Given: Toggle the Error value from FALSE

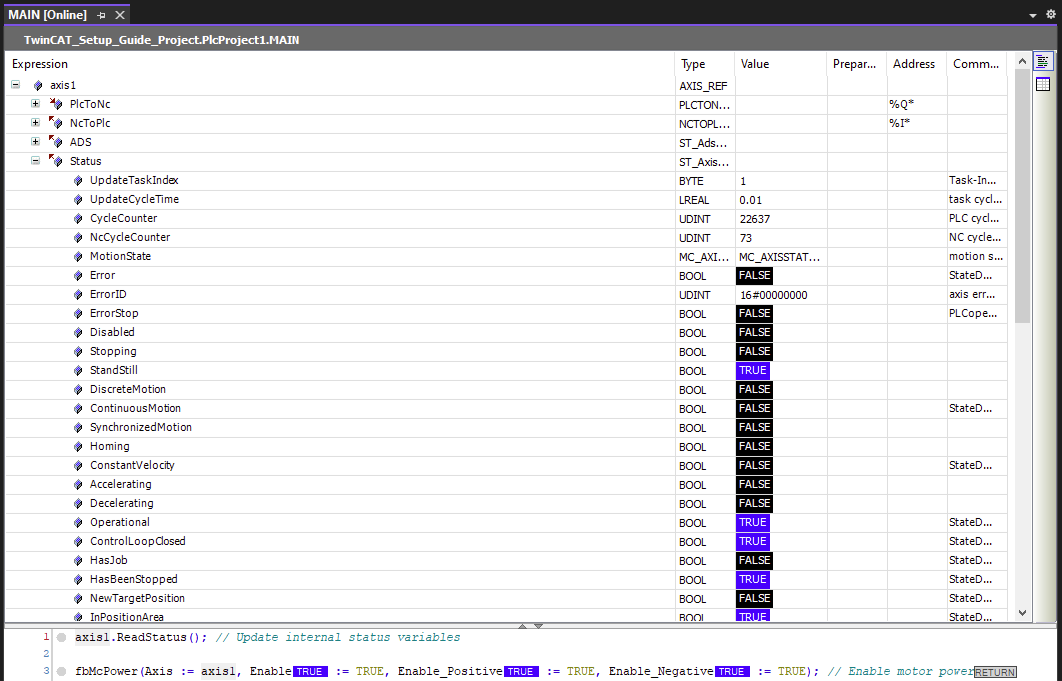Looking at the screenshot, I should (754, 275).
